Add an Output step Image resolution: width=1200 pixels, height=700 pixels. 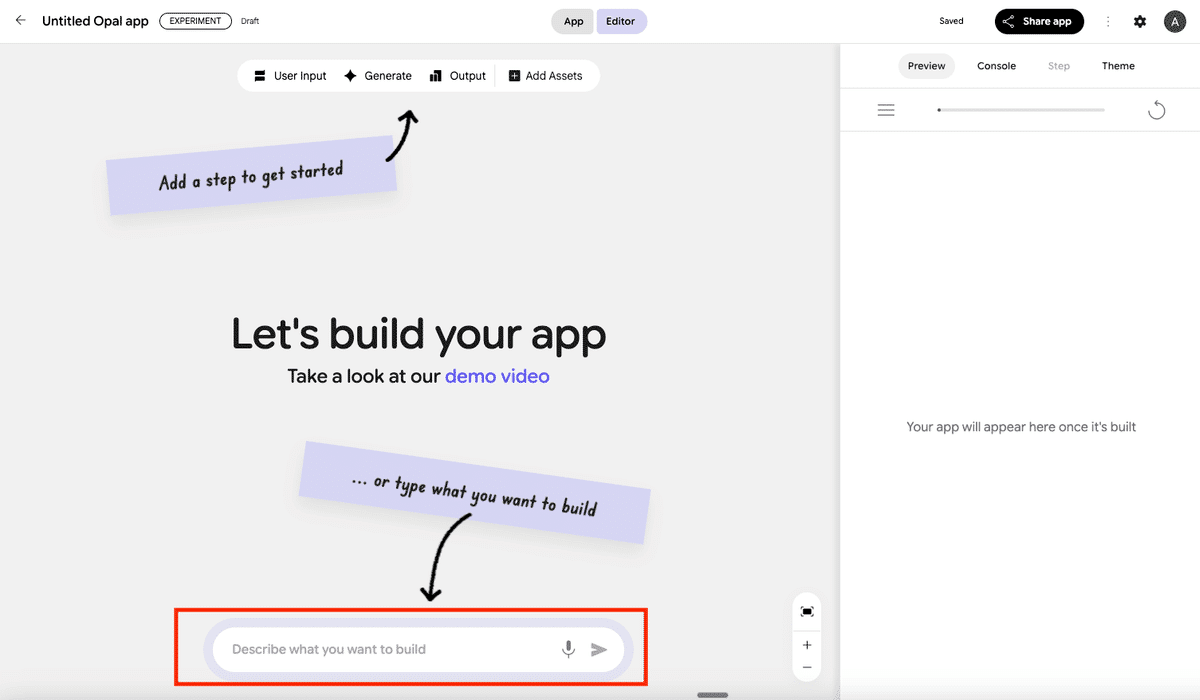[457, 76]
